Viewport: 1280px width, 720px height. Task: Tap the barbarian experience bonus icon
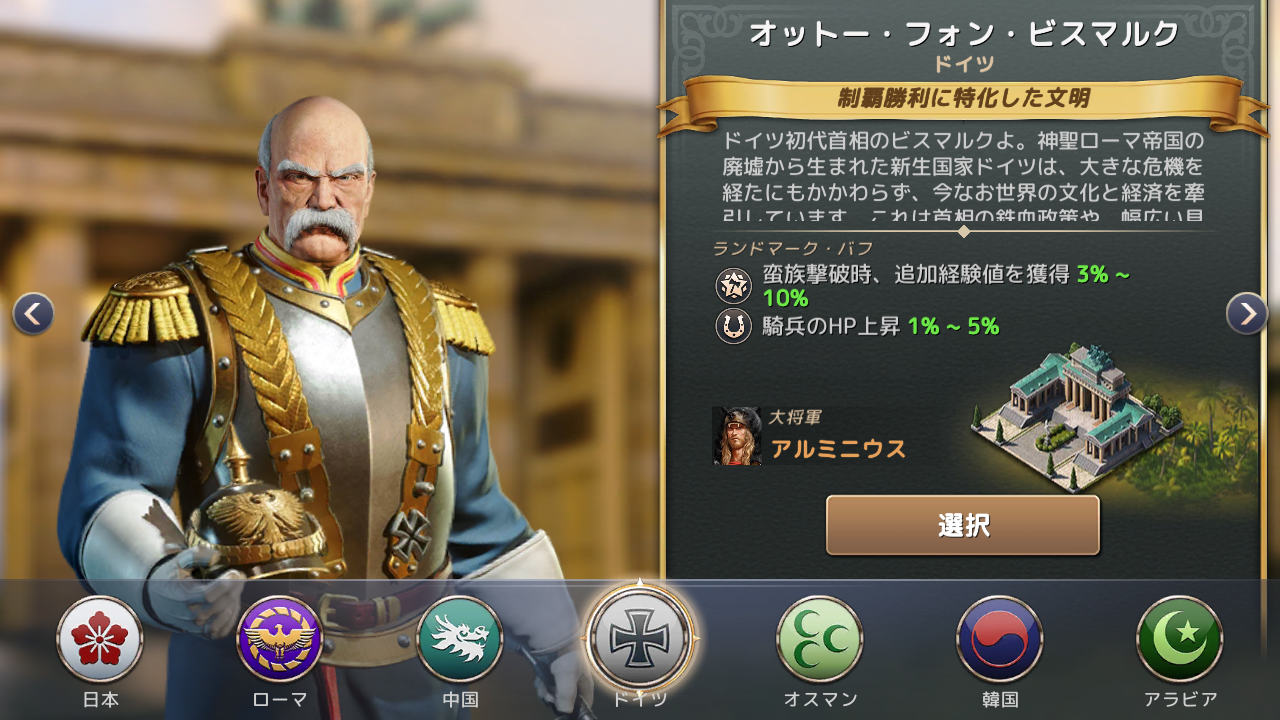pyautogui.click(x=734, y=286)
